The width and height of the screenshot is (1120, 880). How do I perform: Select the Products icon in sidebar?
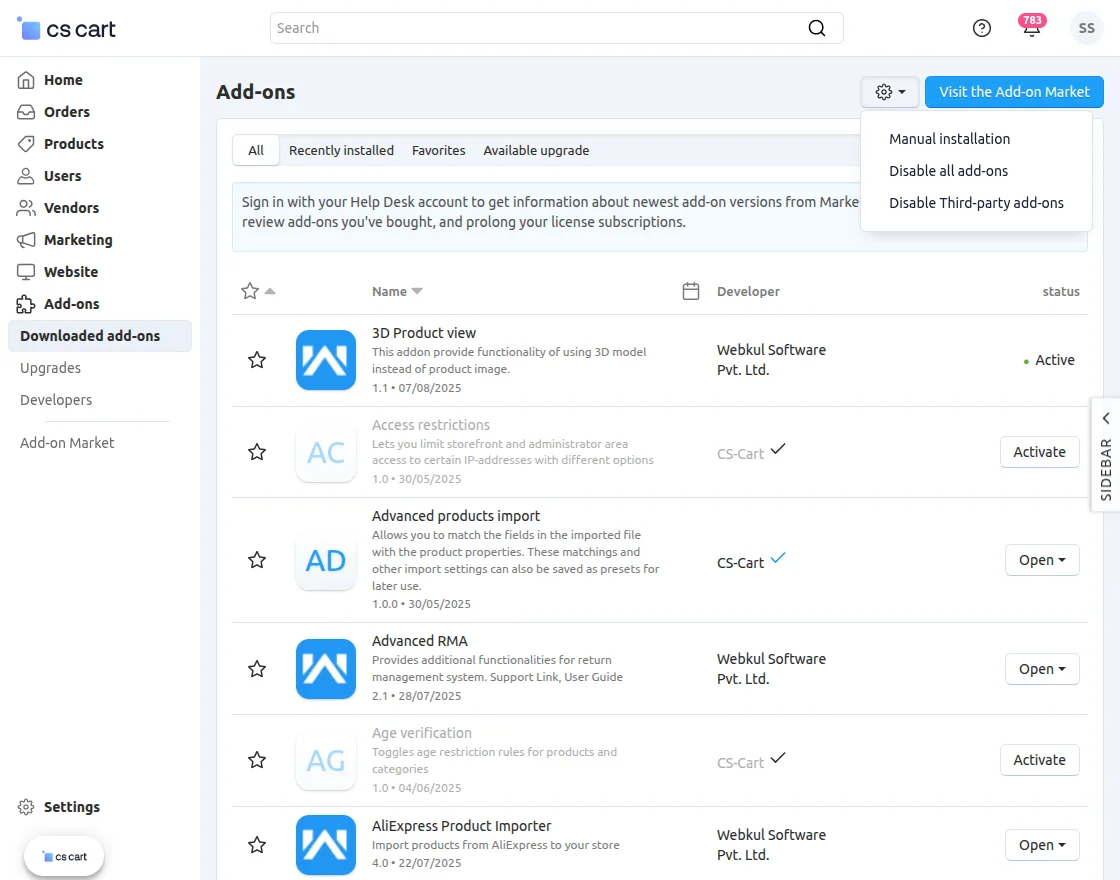click(24, 143)
